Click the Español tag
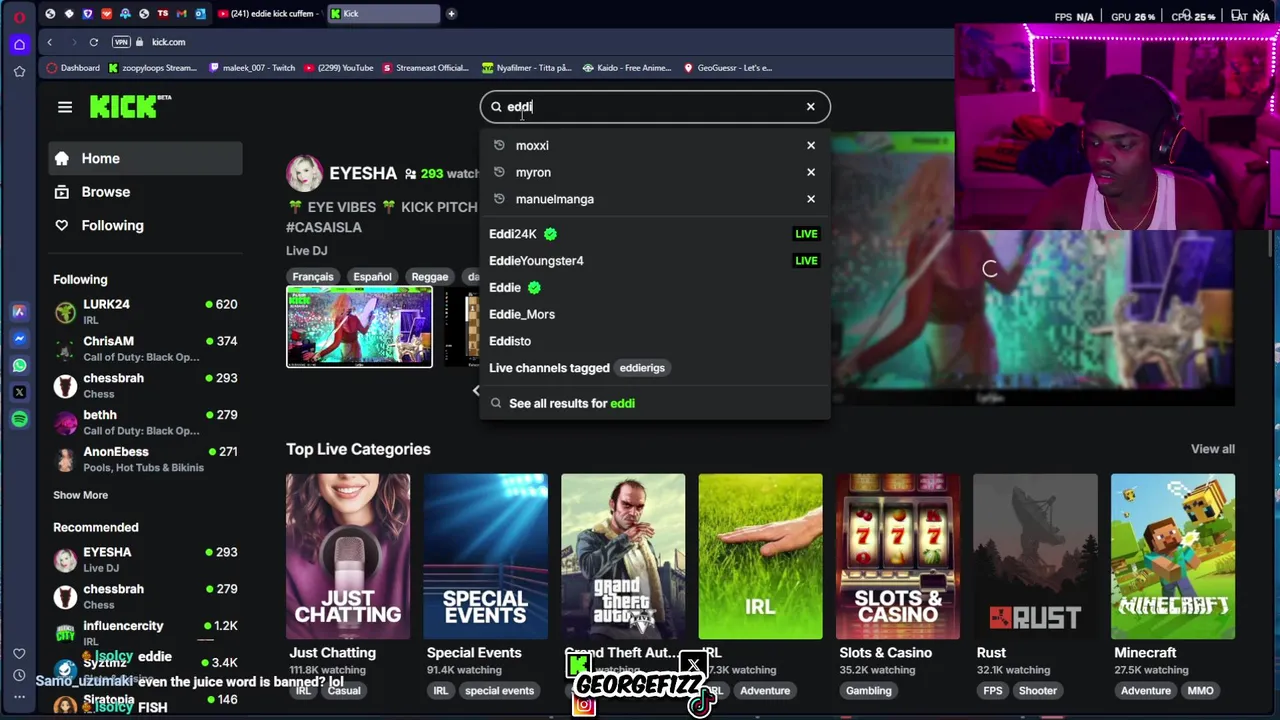 point(372,277)
